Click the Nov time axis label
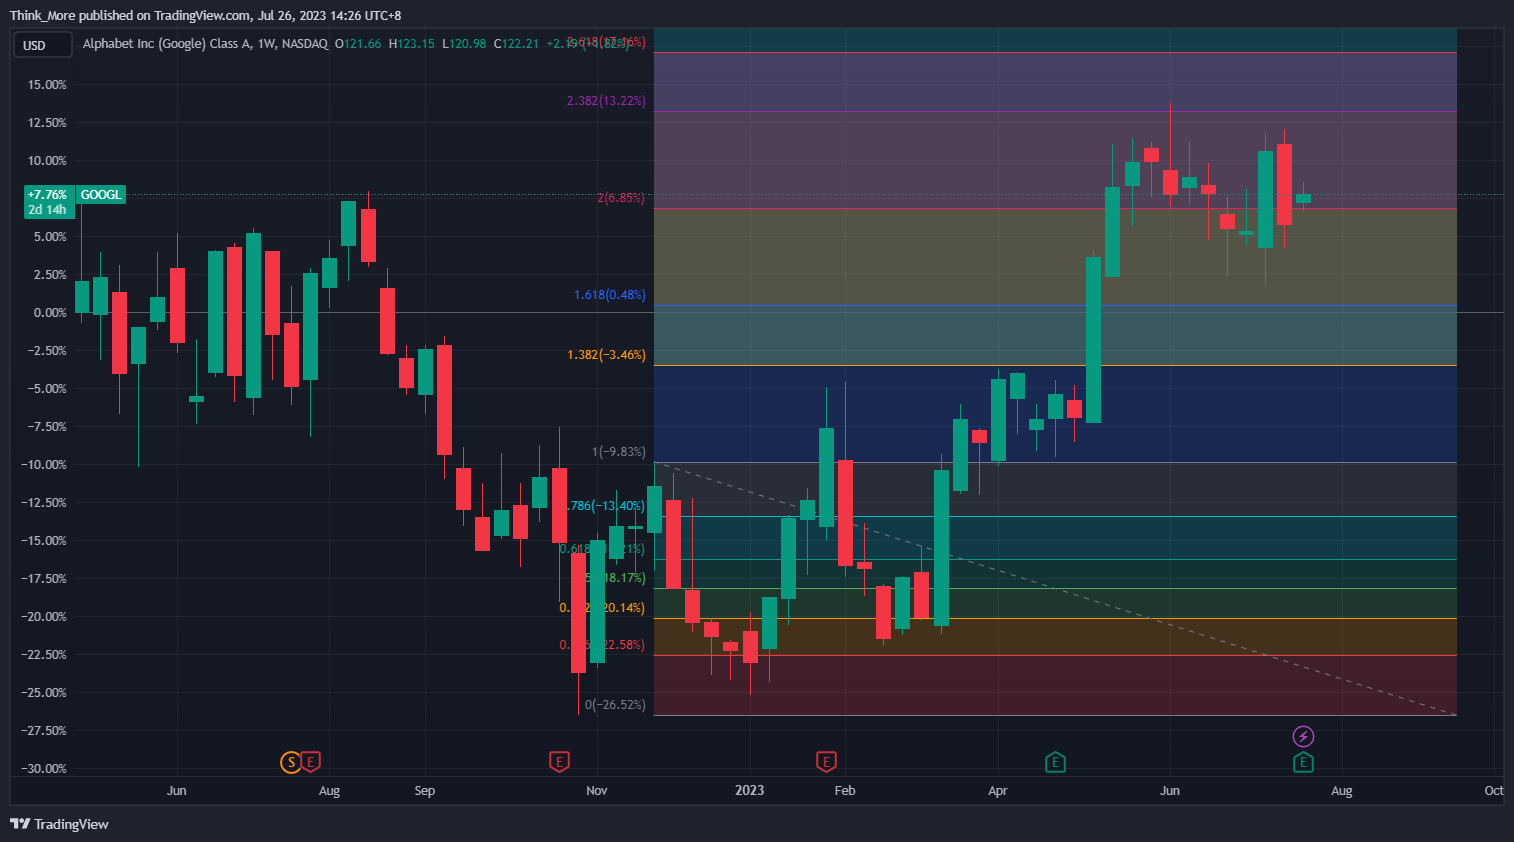 point(597,791)
